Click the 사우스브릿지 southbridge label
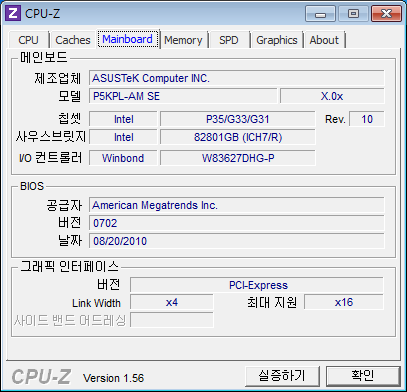 pos(51,137)
